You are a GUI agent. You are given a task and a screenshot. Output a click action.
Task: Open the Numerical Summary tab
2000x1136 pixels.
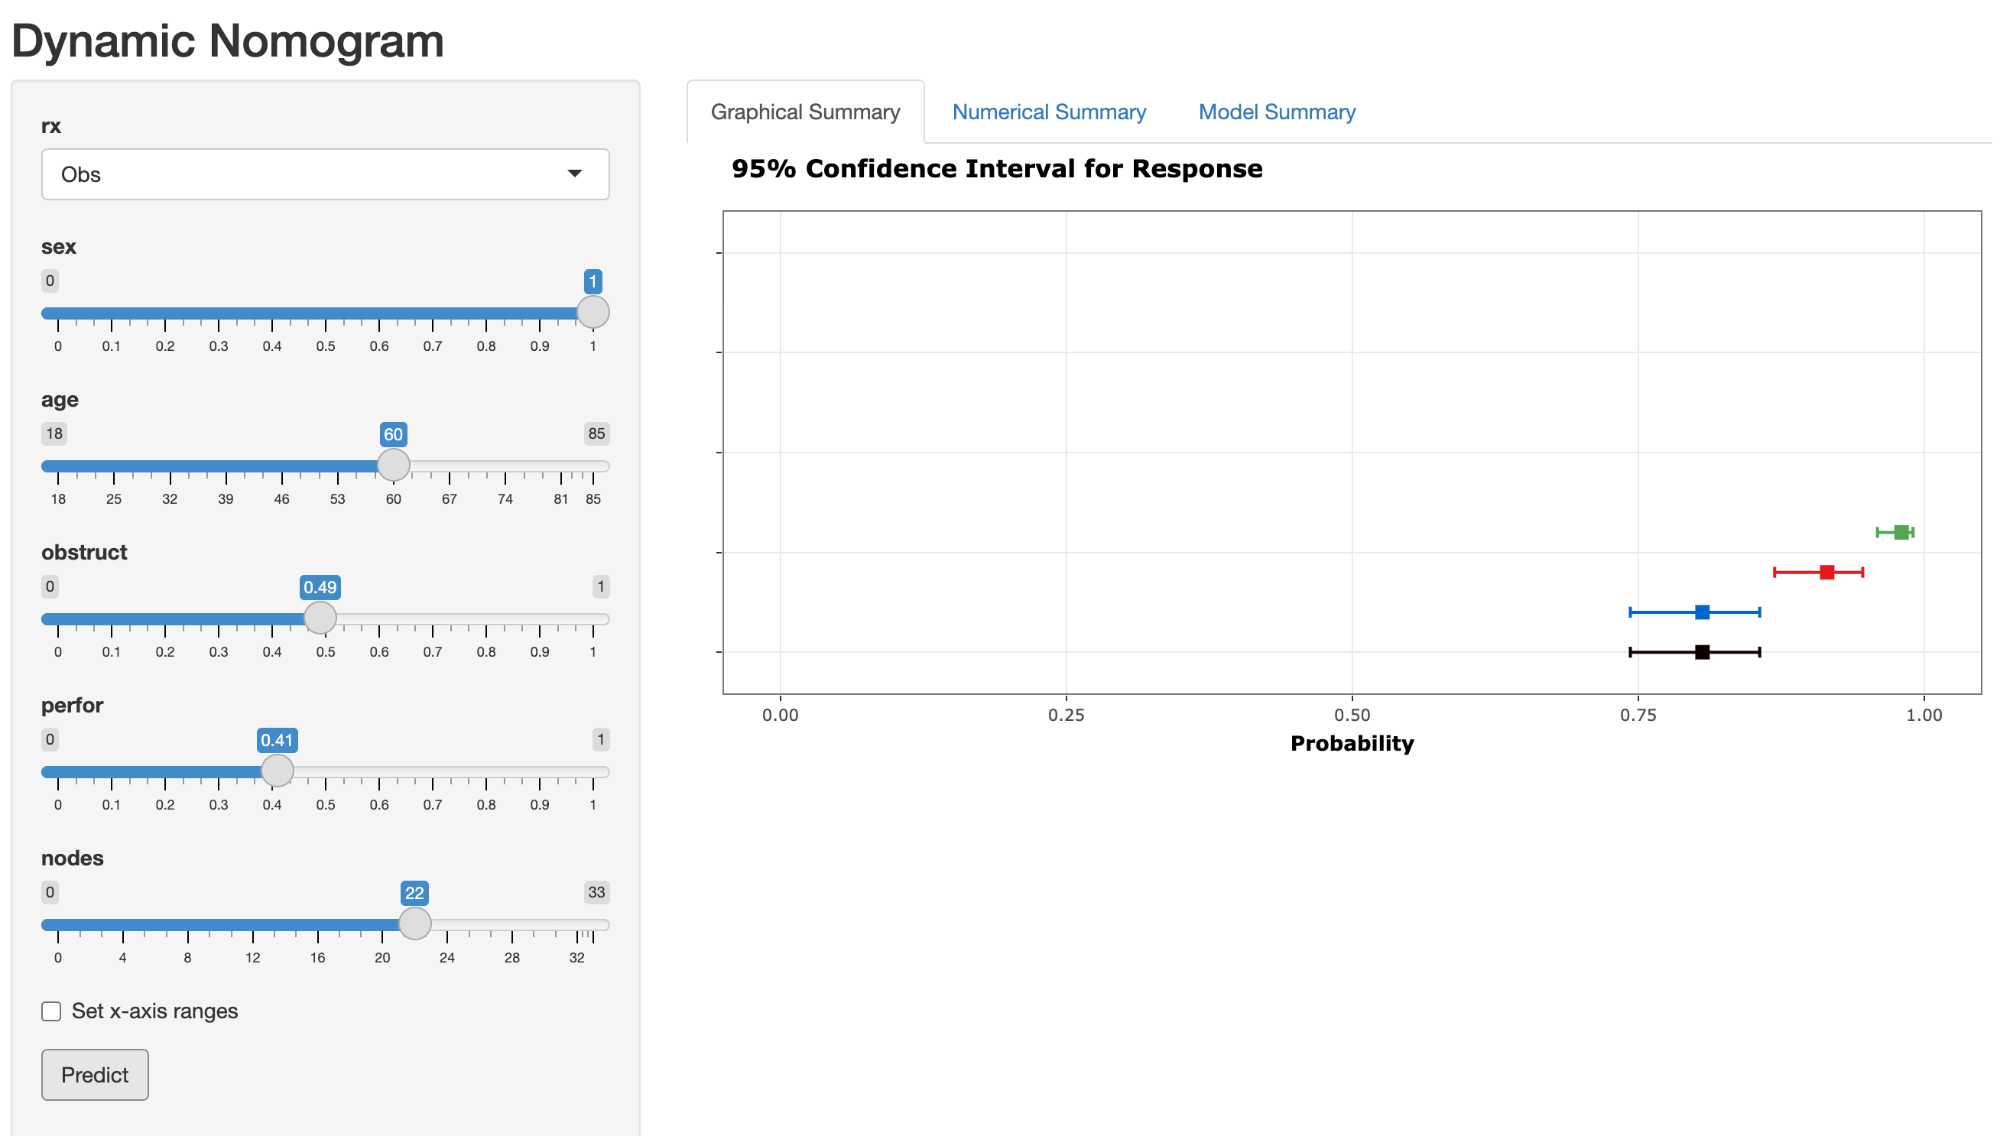click(x=1049, y=112)
